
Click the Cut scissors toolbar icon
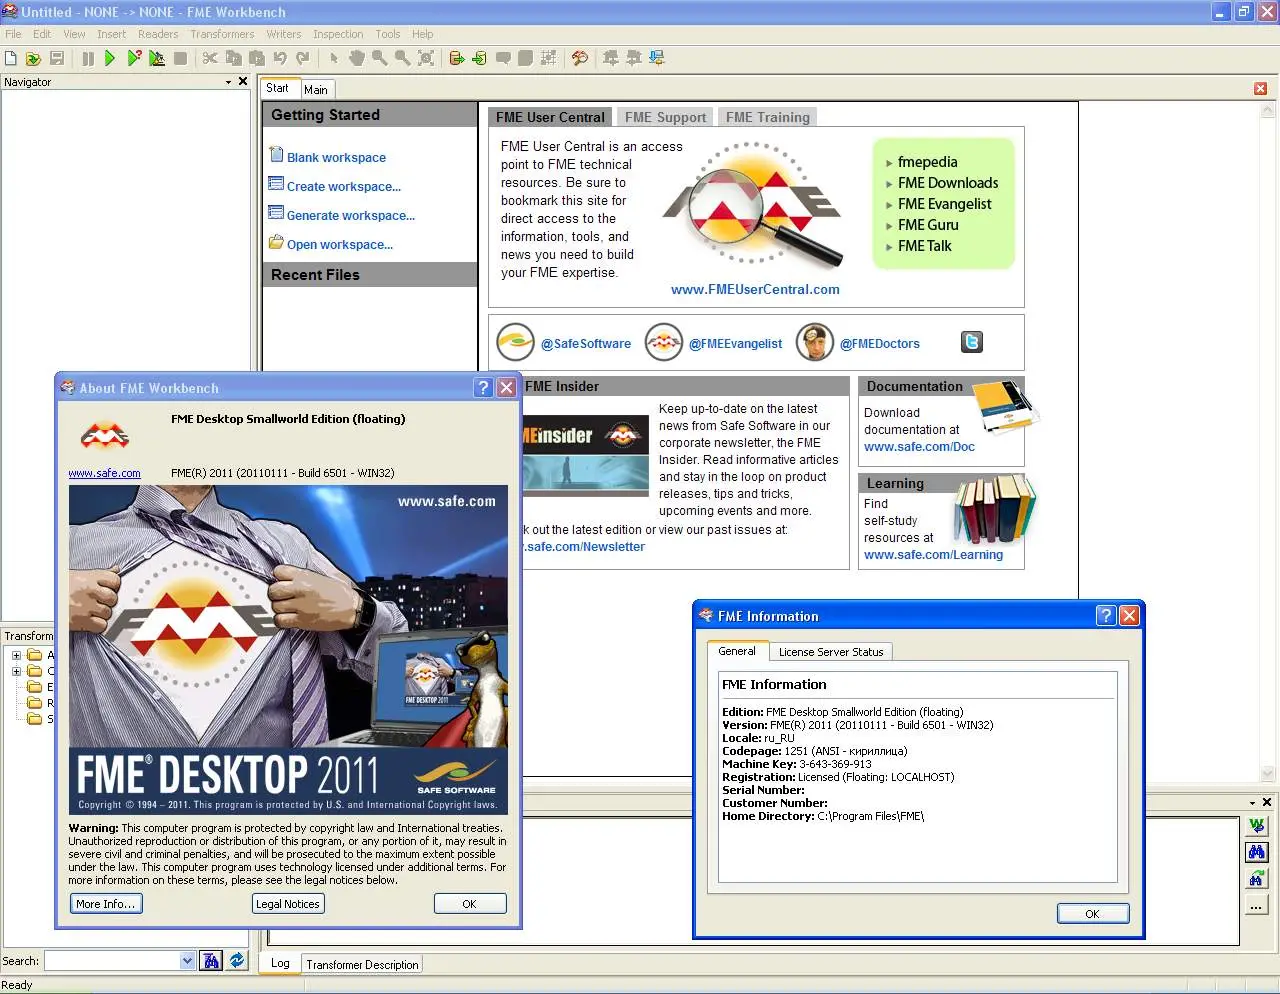tap(210, 58)
